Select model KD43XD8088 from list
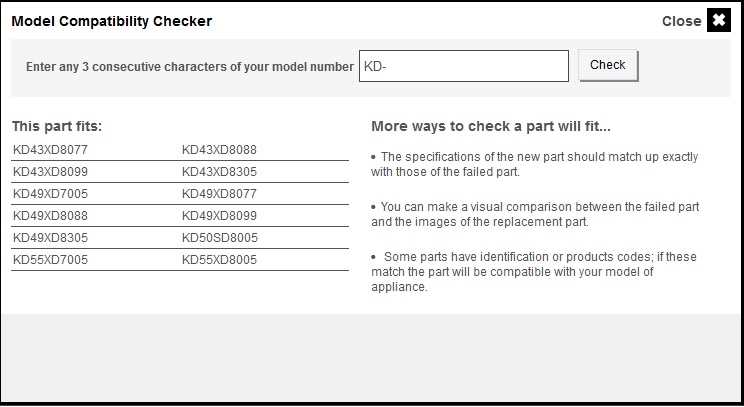744x407 pixels. click(x=220, y=150)
